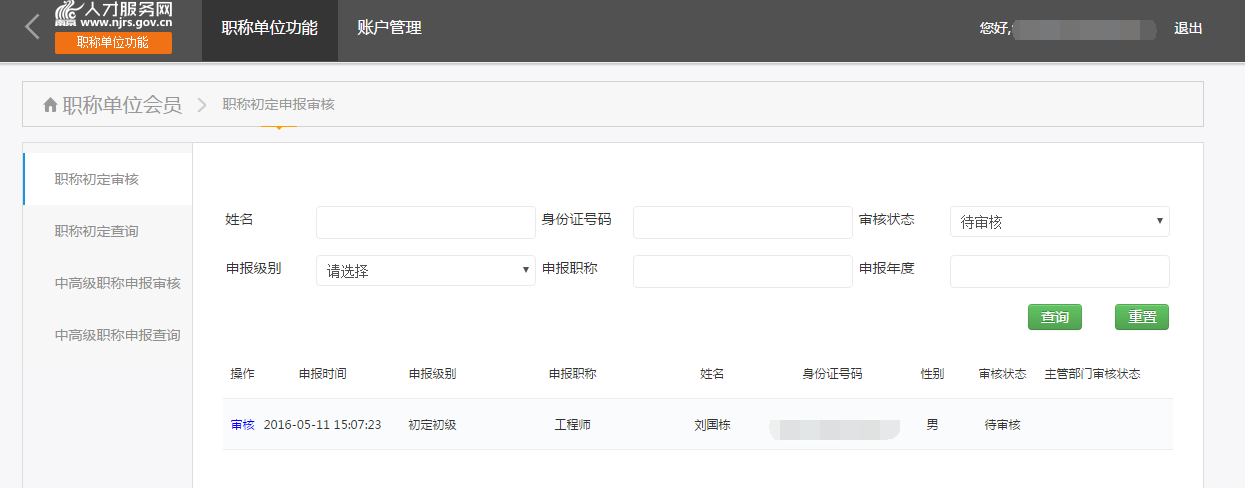Open the 账户管理 top menu
1245x488 pixels.
coord(389,28)
